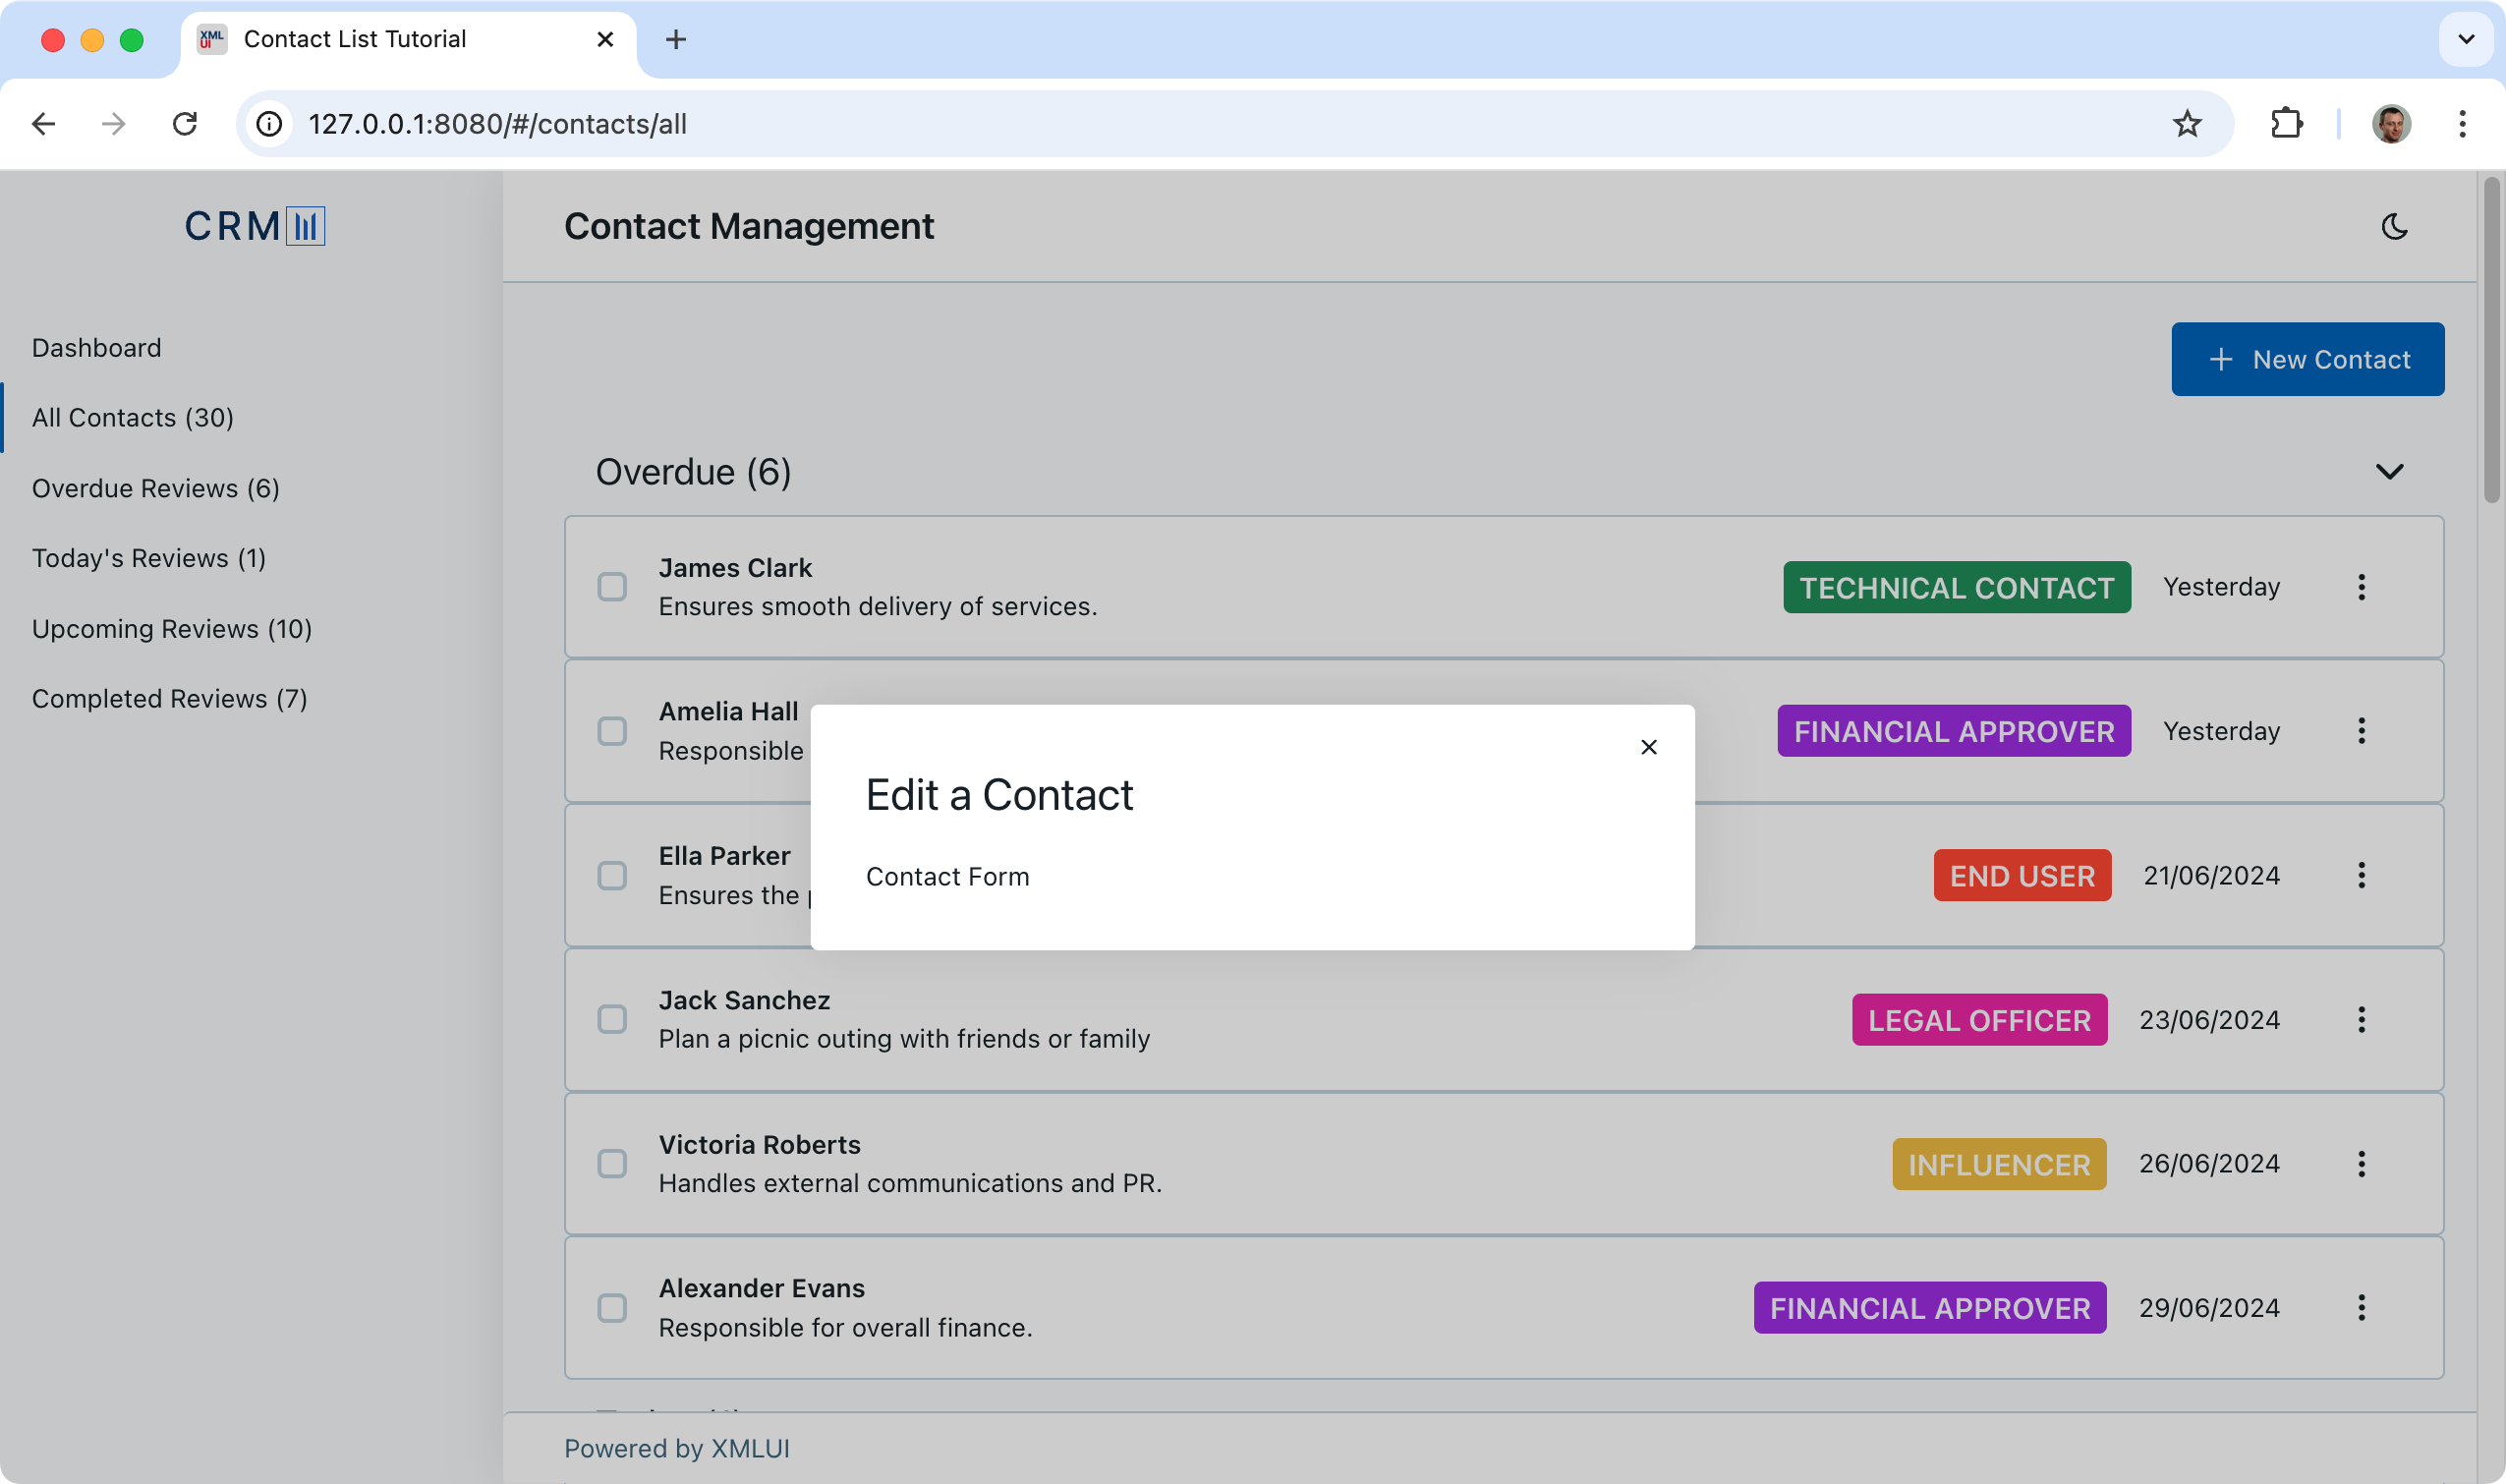The height and width of the screenshot is (1484, 2506).
Task: Select Amelia Hall checkbox
Action: 612,731
